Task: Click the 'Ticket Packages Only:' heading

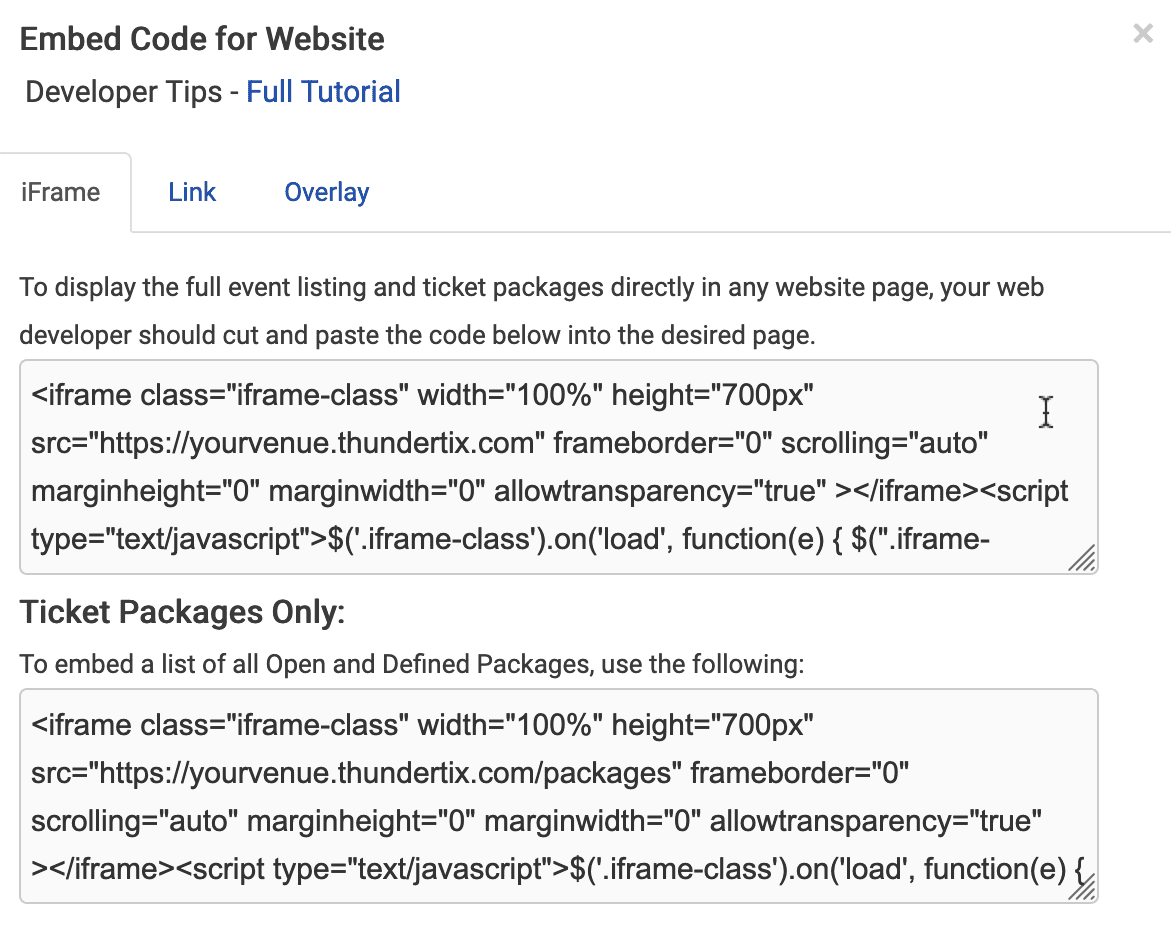Action: [x=182, y=612]
